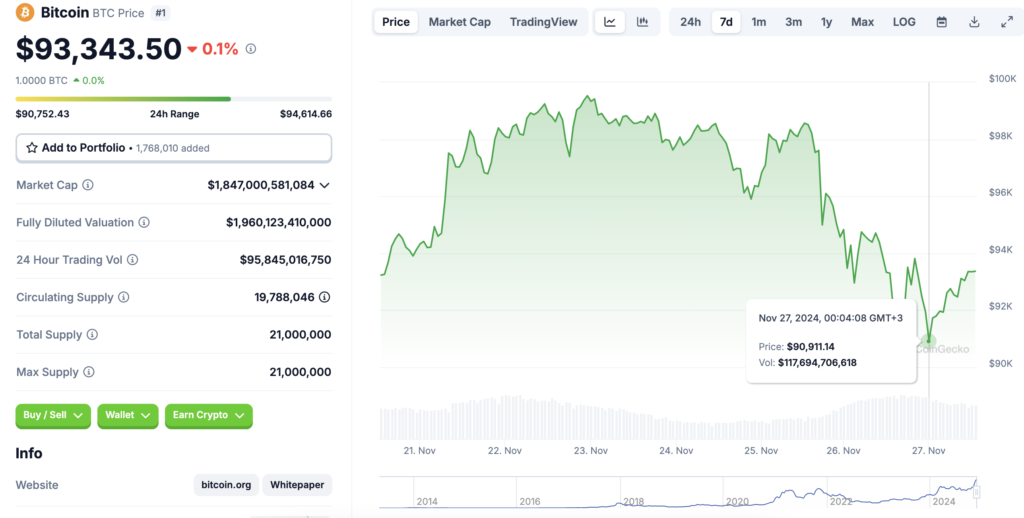Open the calendar date picker icon
1024x518 pixels.
click(x=941, y=22)
